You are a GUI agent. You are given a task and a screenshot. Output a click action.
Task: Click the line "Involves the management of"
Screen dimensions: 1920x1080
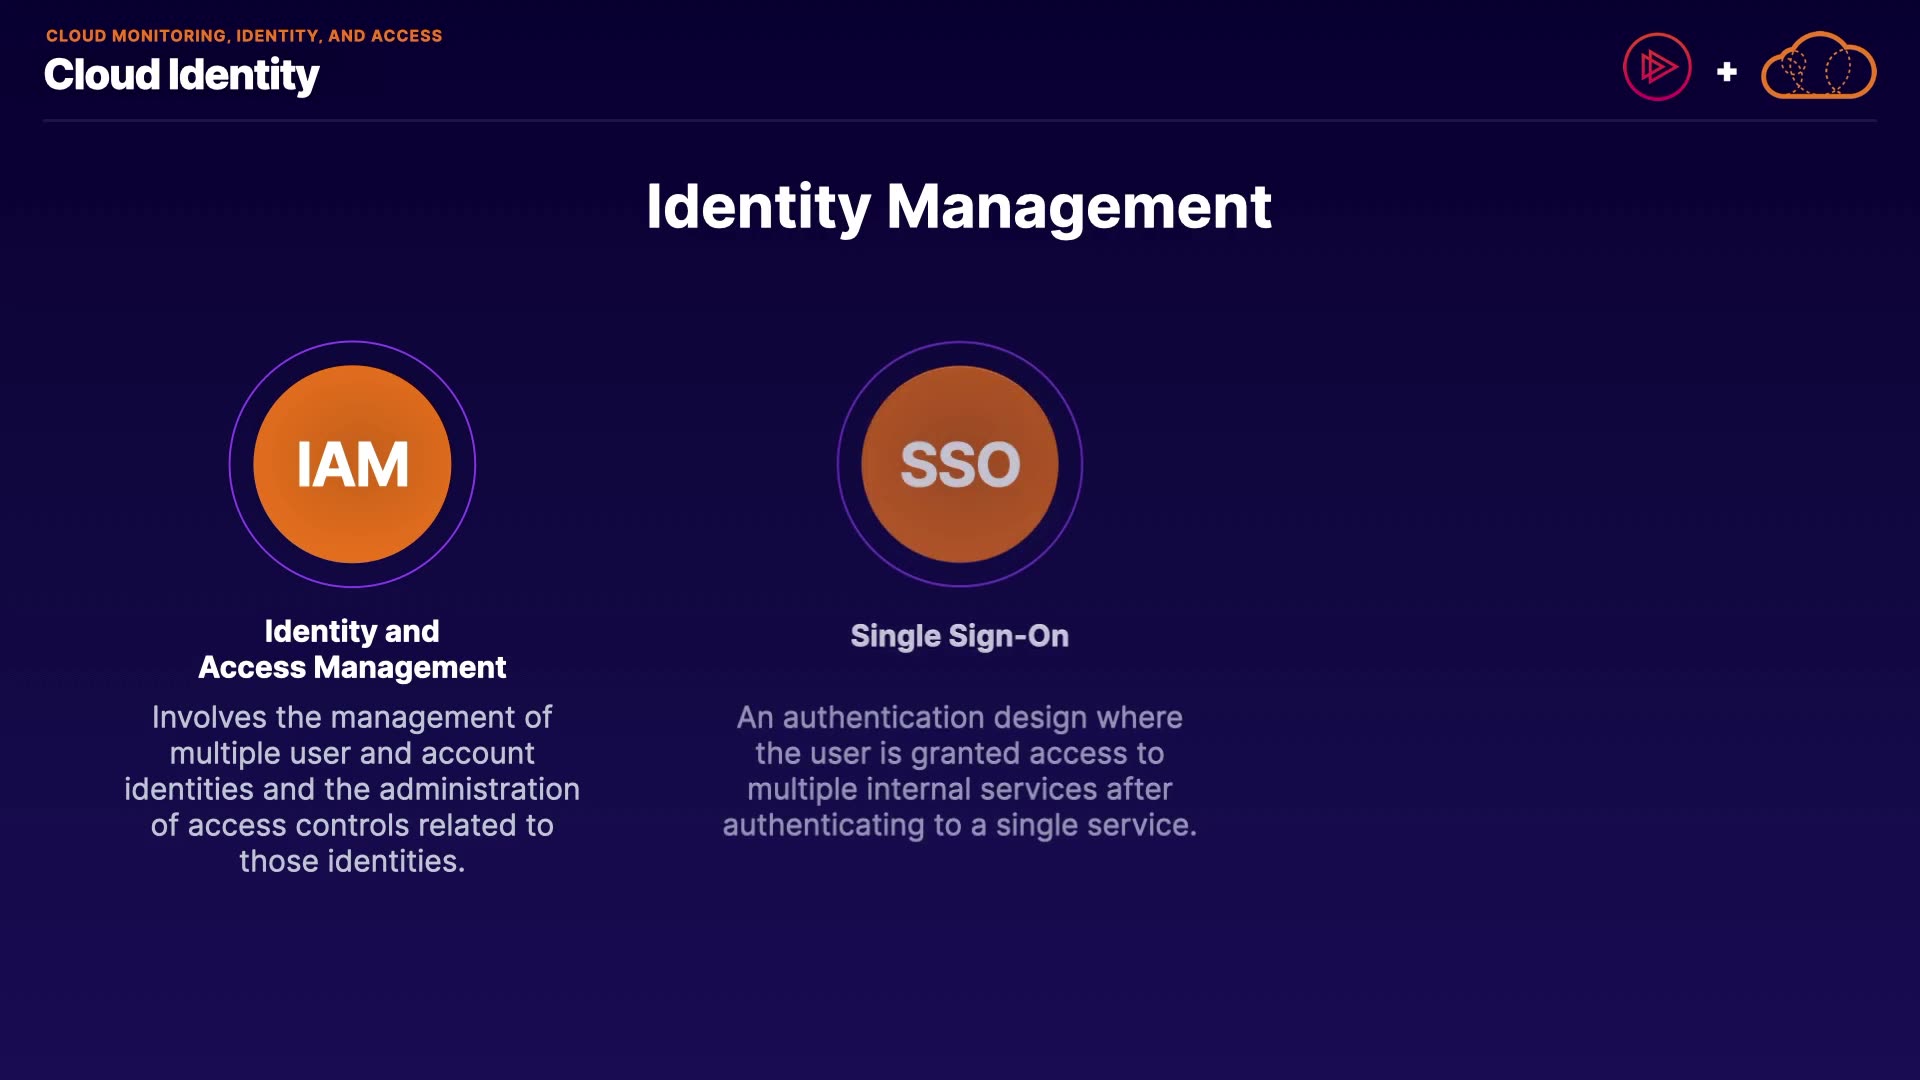[x=352, y=717]
